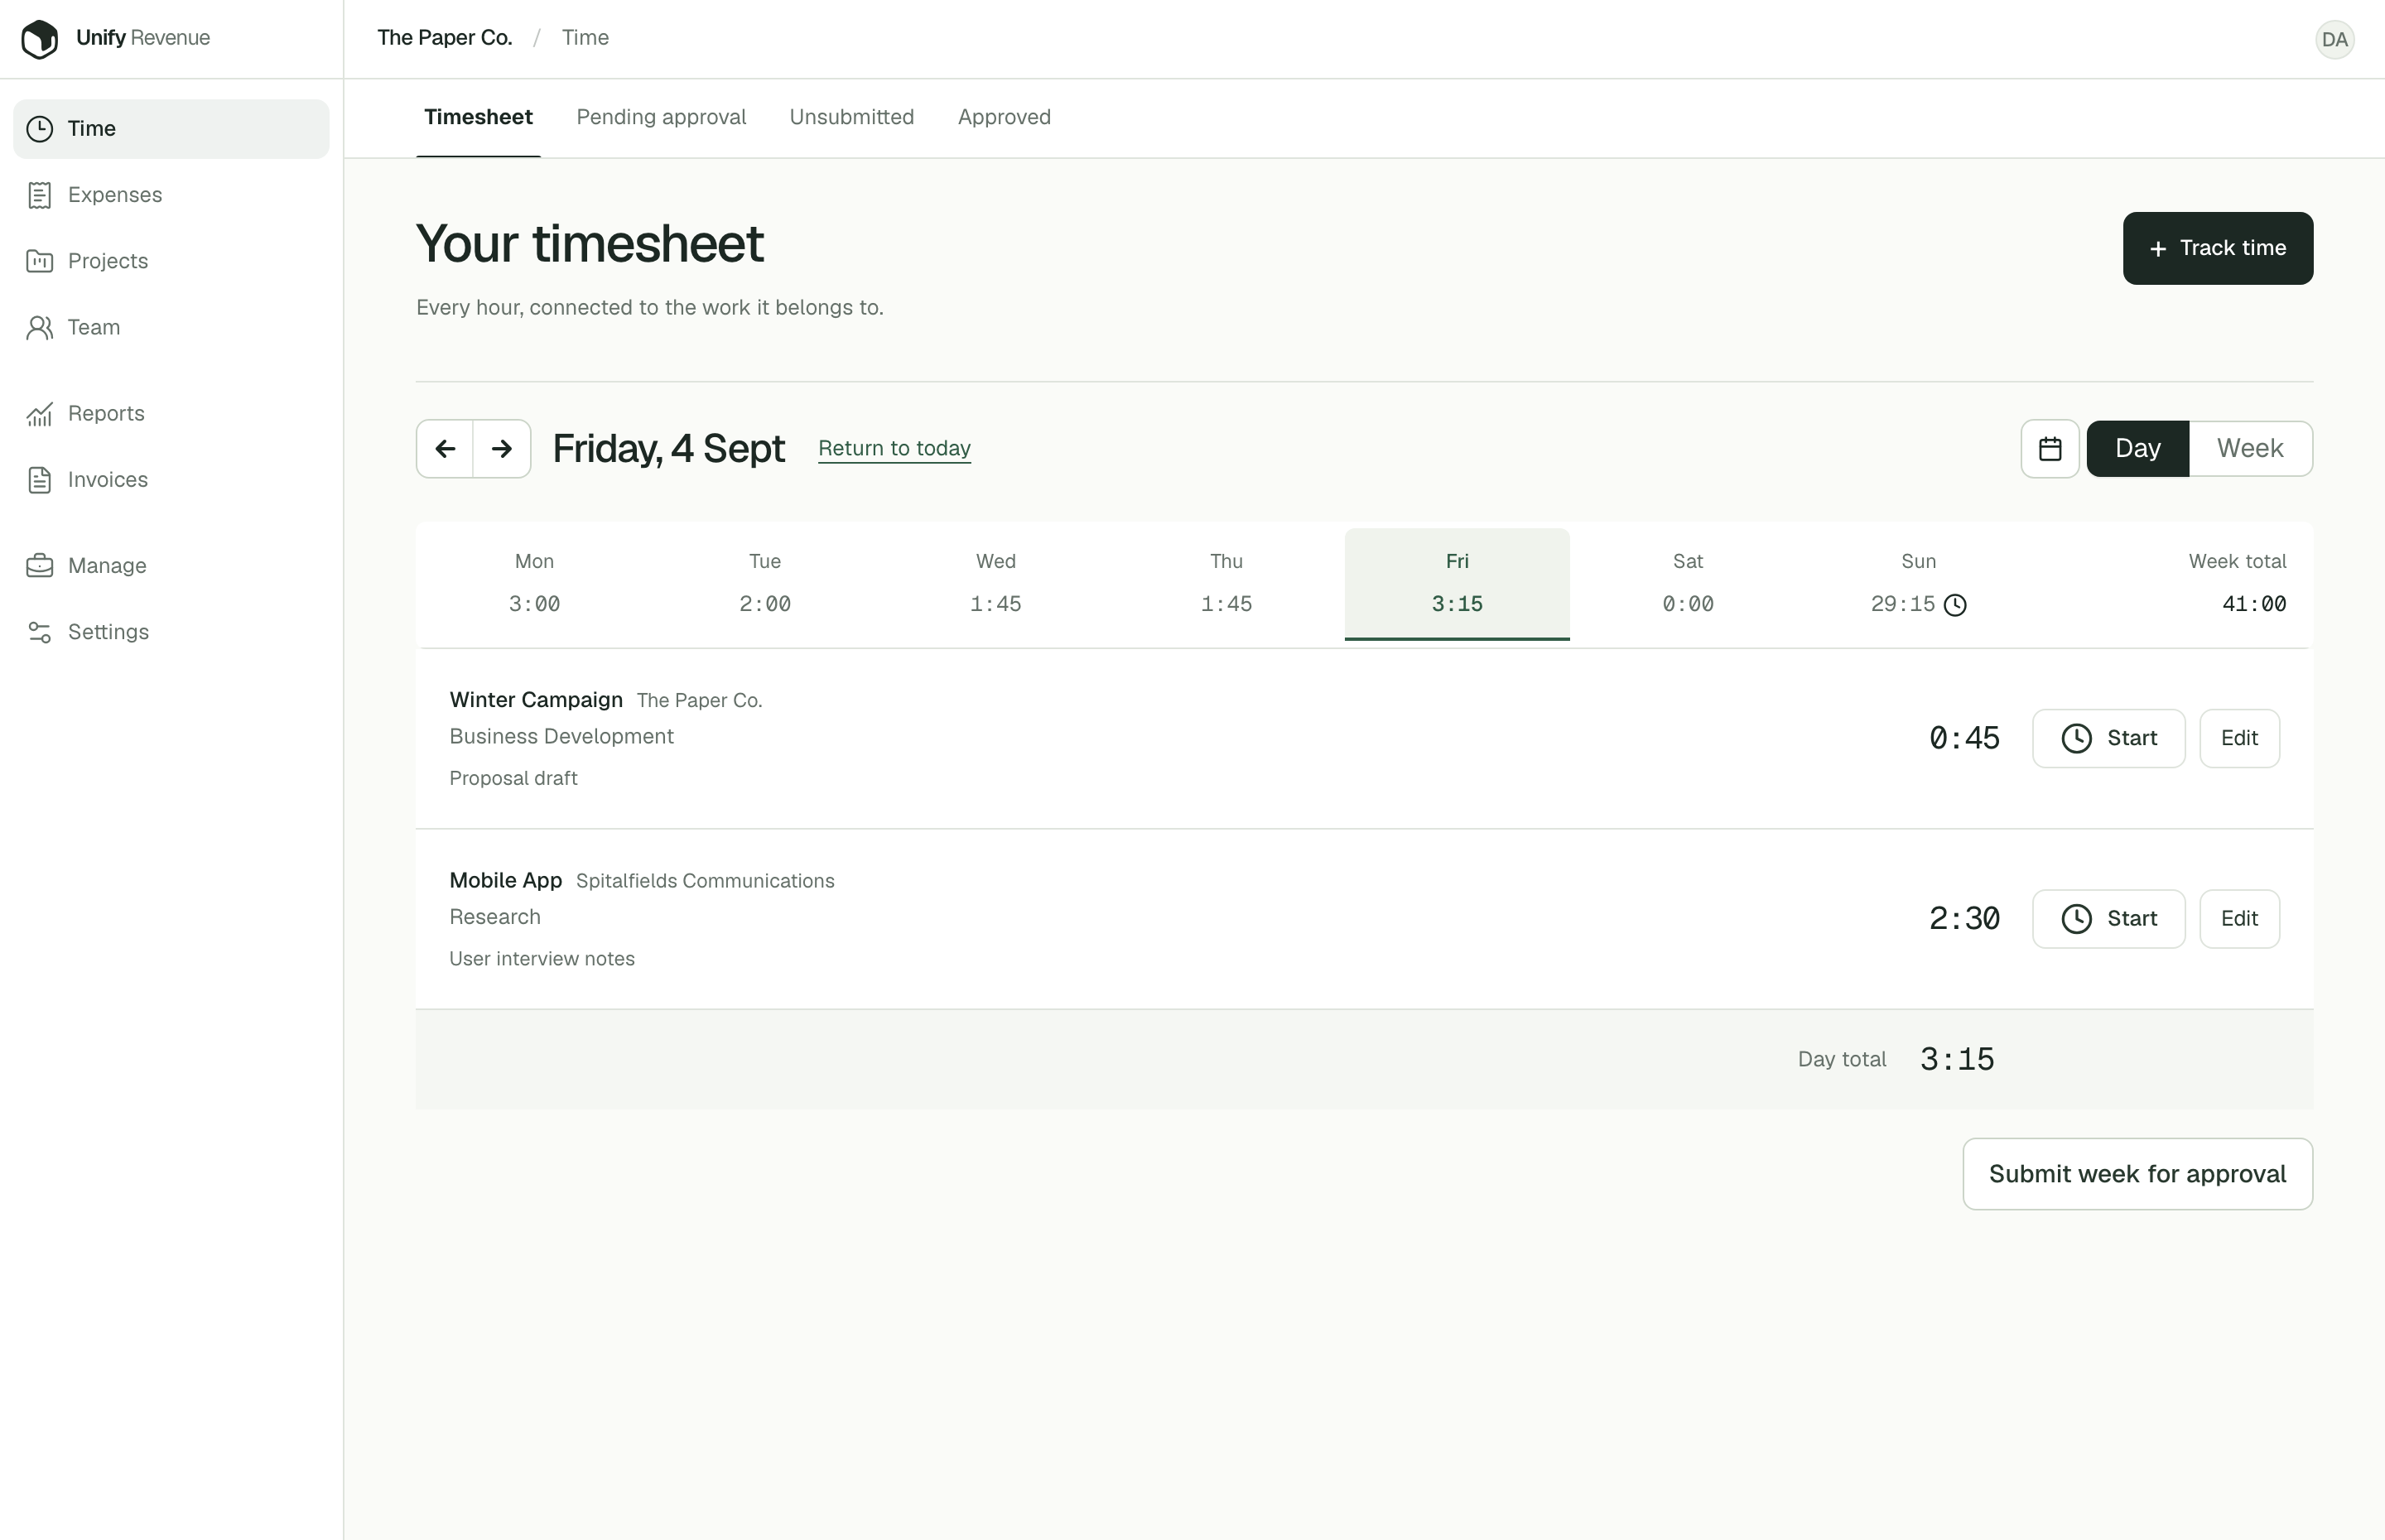This screenshot has width=2385, height=1540.
Task: Open the Timesheet tab
Action: click(478, 118)
